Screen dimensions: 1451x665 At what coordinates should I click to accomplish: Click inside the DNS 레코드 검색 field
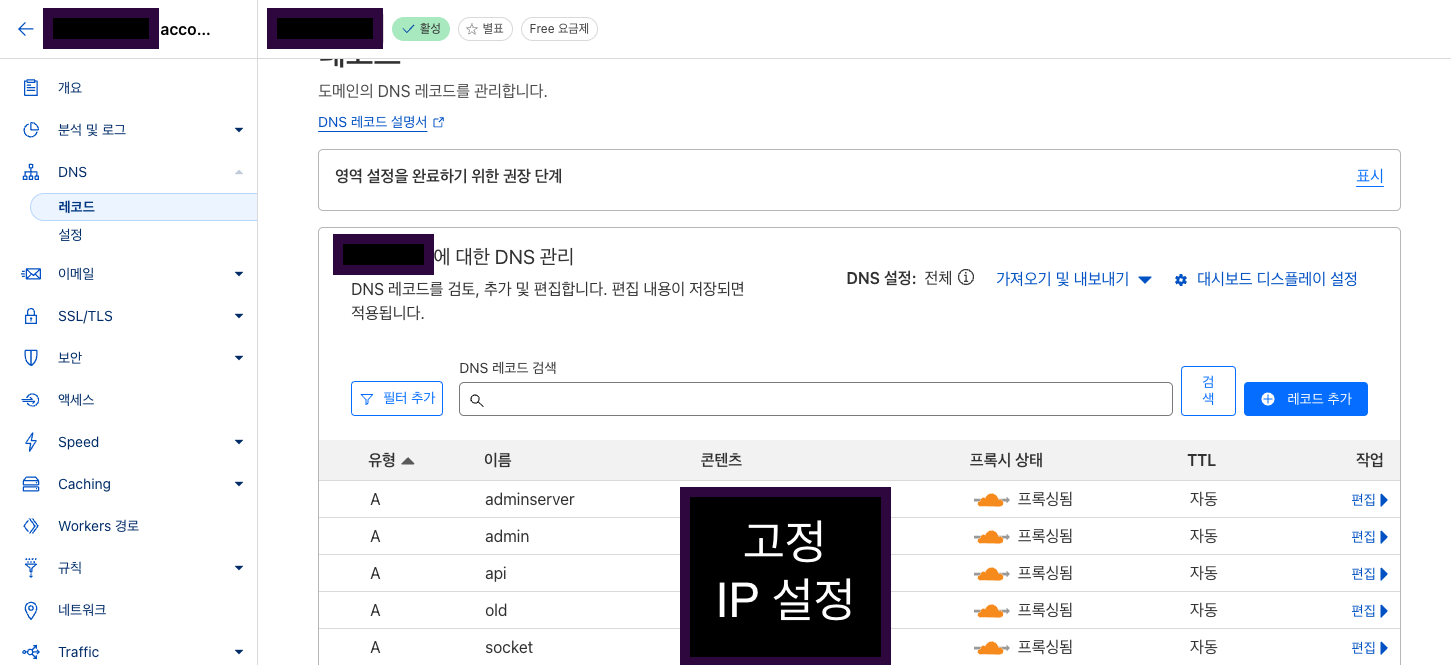tap(815, 398)
